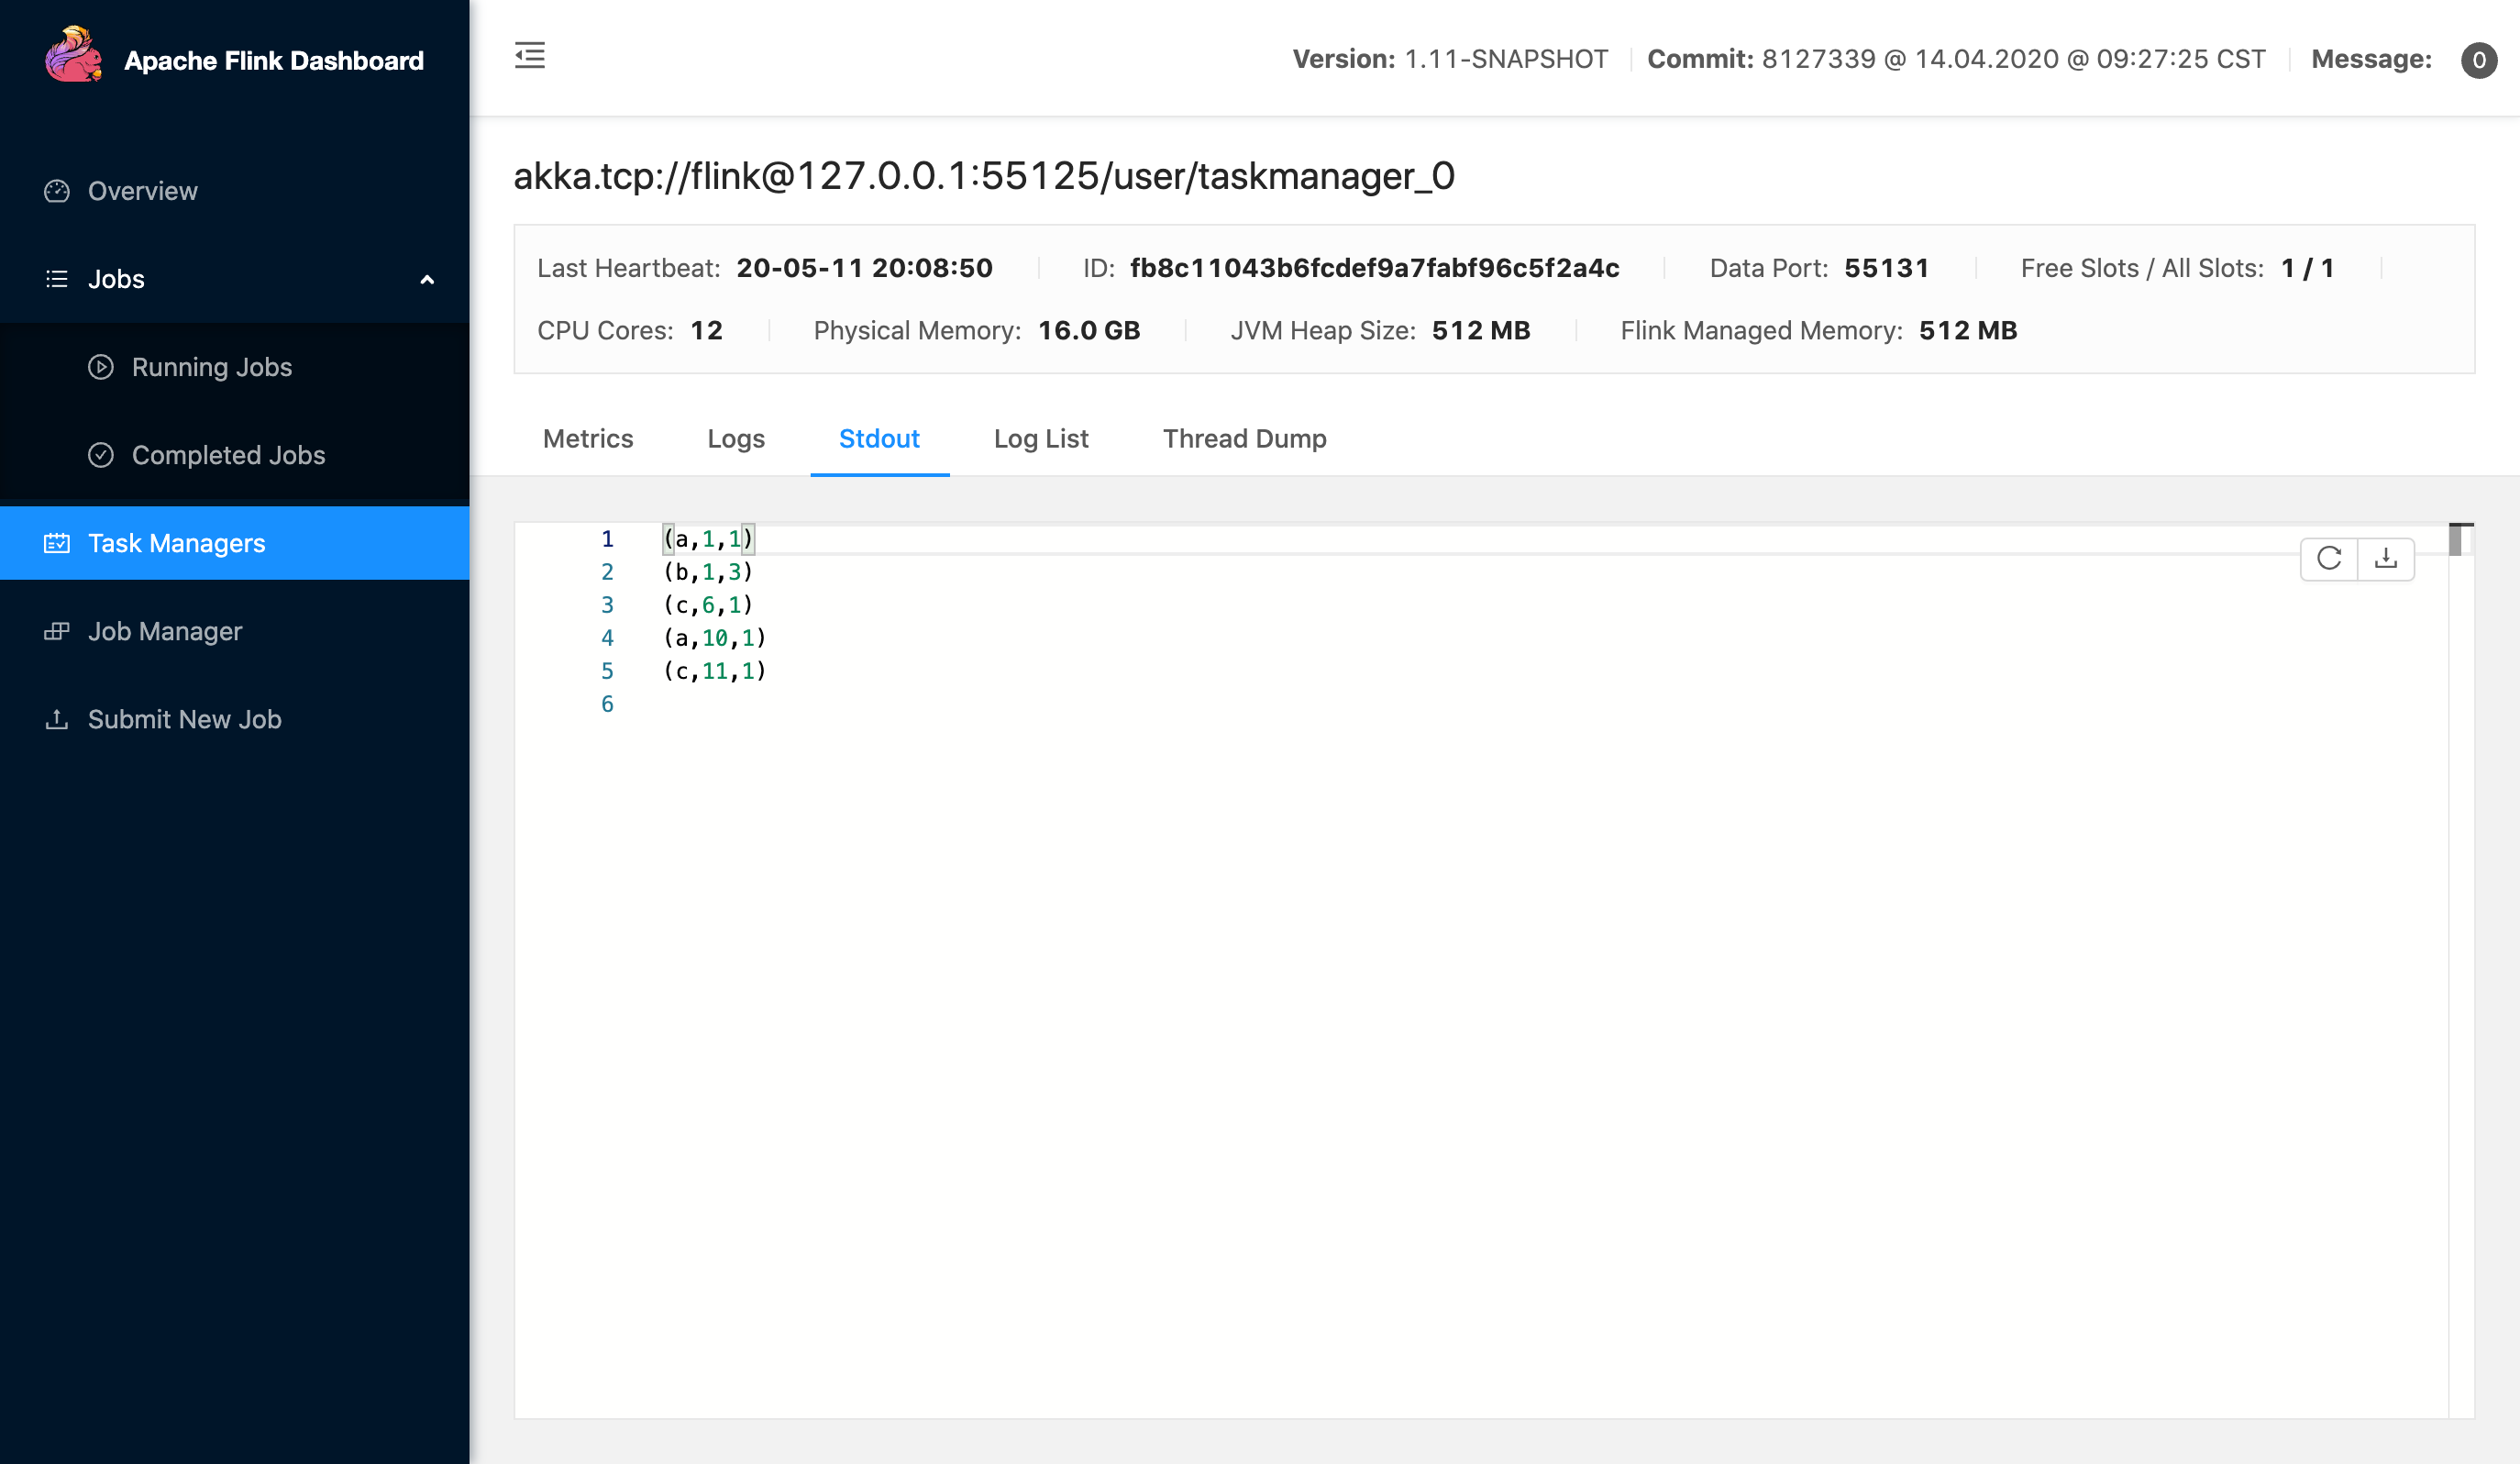
Task: Go to Completed Jobs
Action: click(234, 455)
